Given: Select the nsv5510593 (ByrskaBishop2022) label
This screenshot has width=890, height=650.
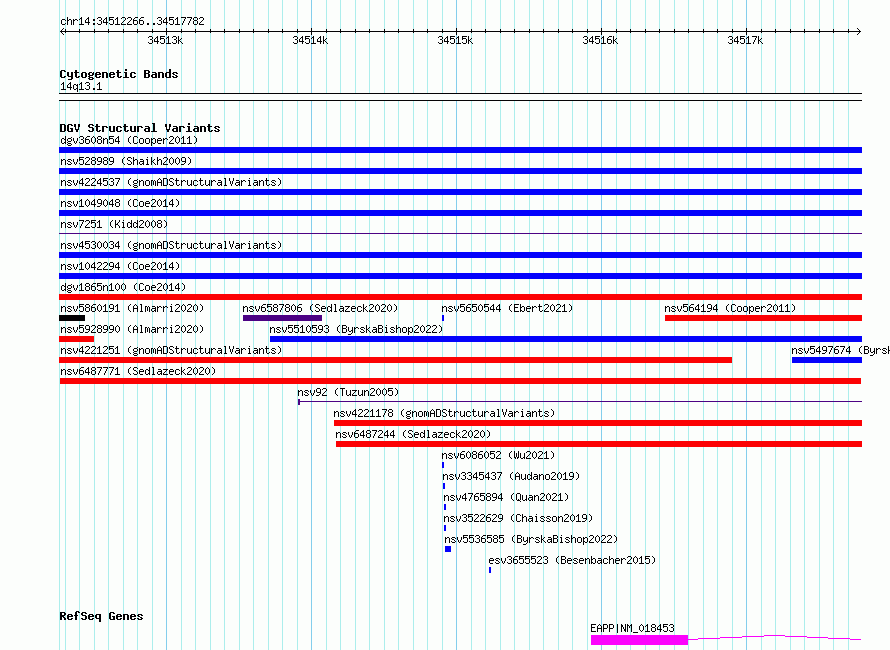Looking at the screenshot, I should pos(356,329).
